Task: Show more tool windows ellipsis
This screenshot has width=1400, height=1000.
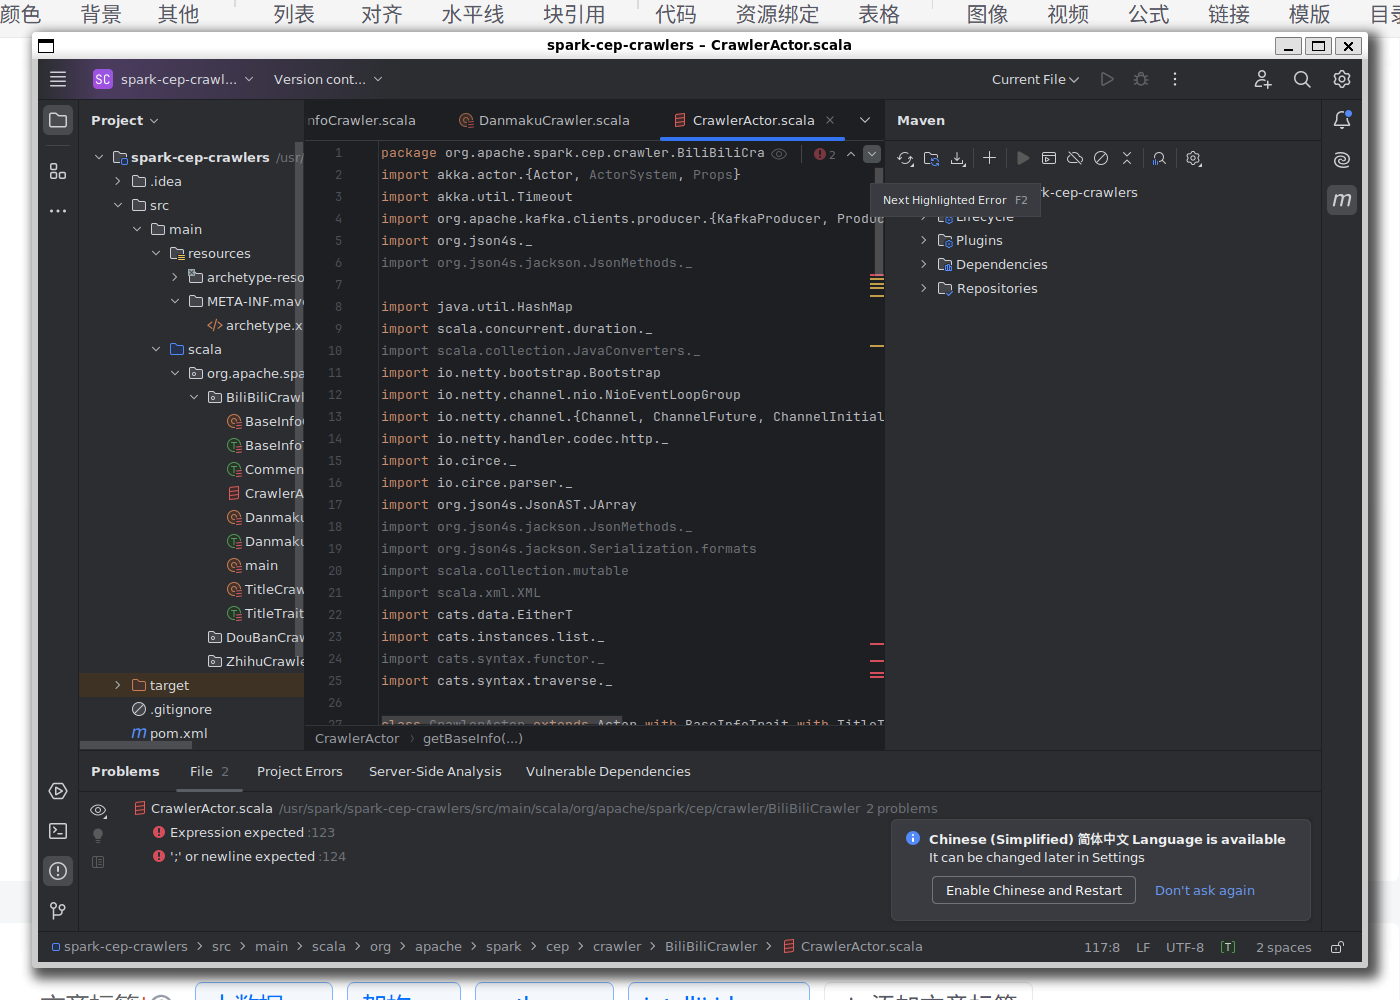Action: [58, 211]
